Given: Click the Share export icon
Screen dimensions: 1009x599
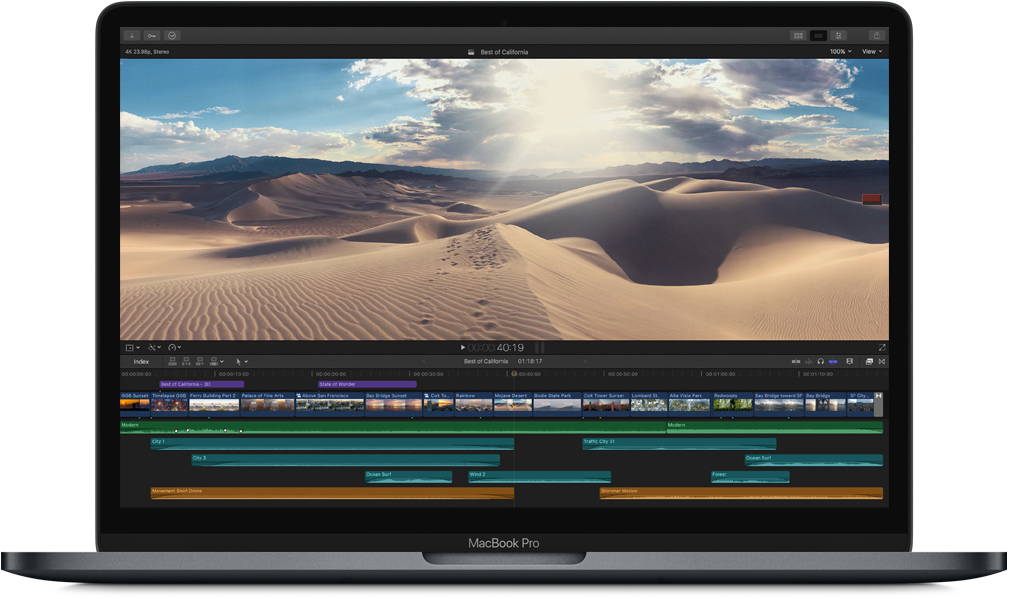Looking at the screenshot, I should coord(877,35).
